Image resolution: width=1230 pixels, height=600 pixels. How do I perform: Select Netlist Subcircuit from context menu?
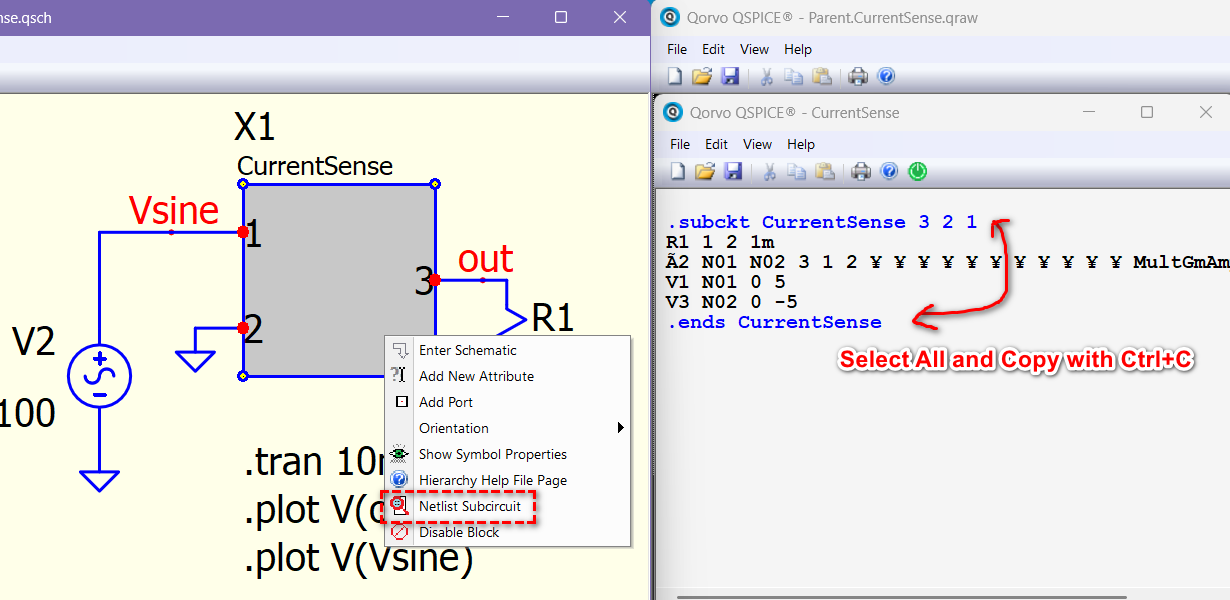508,506
